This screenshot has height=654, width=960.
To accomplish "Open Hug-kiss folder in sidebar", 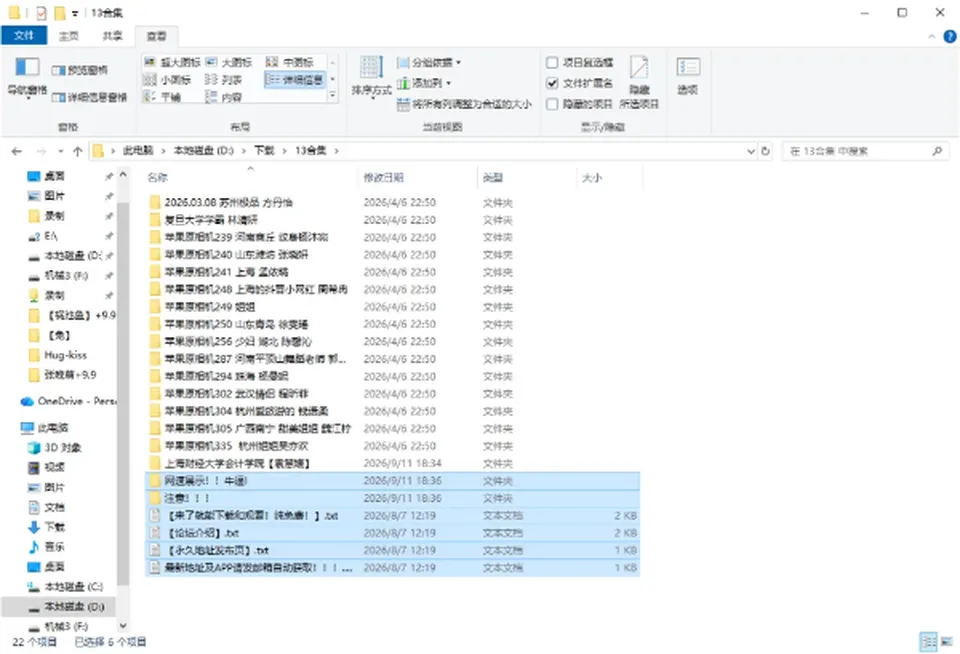I will click(x=58, y=355).
